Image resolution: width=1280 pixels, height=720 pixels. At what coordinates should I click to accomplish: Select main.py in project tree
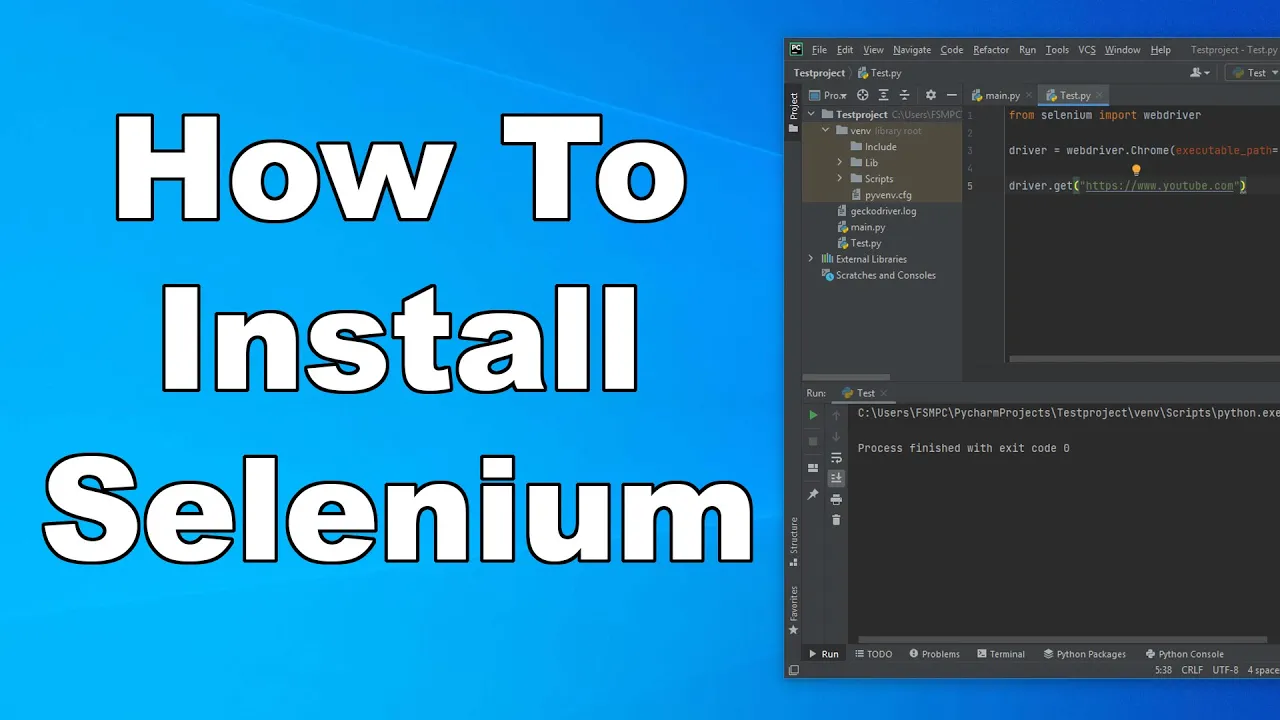click(x=860, y=227)
